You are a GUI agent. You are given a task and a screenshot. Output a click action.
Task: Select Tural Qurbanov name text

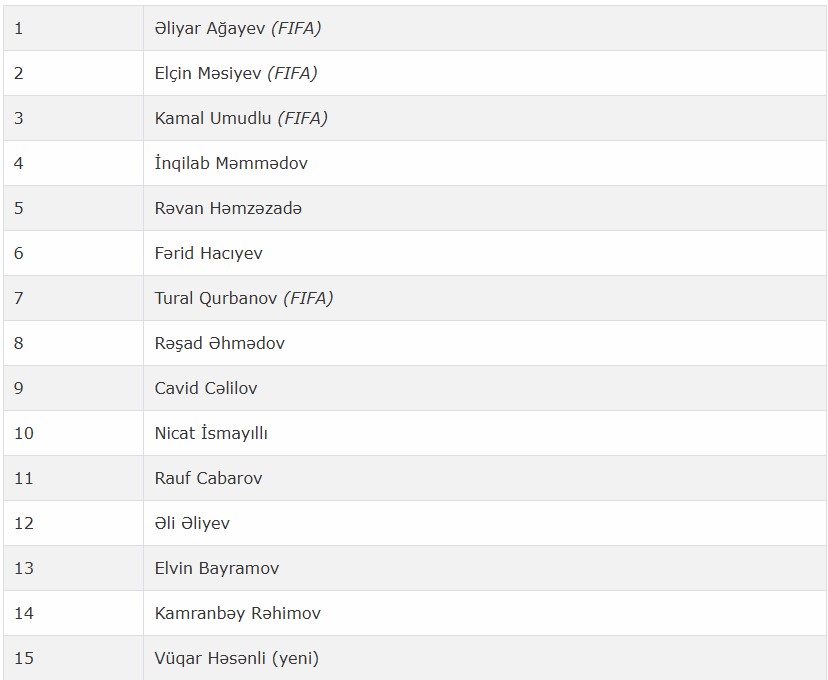(x=215, y=298)
